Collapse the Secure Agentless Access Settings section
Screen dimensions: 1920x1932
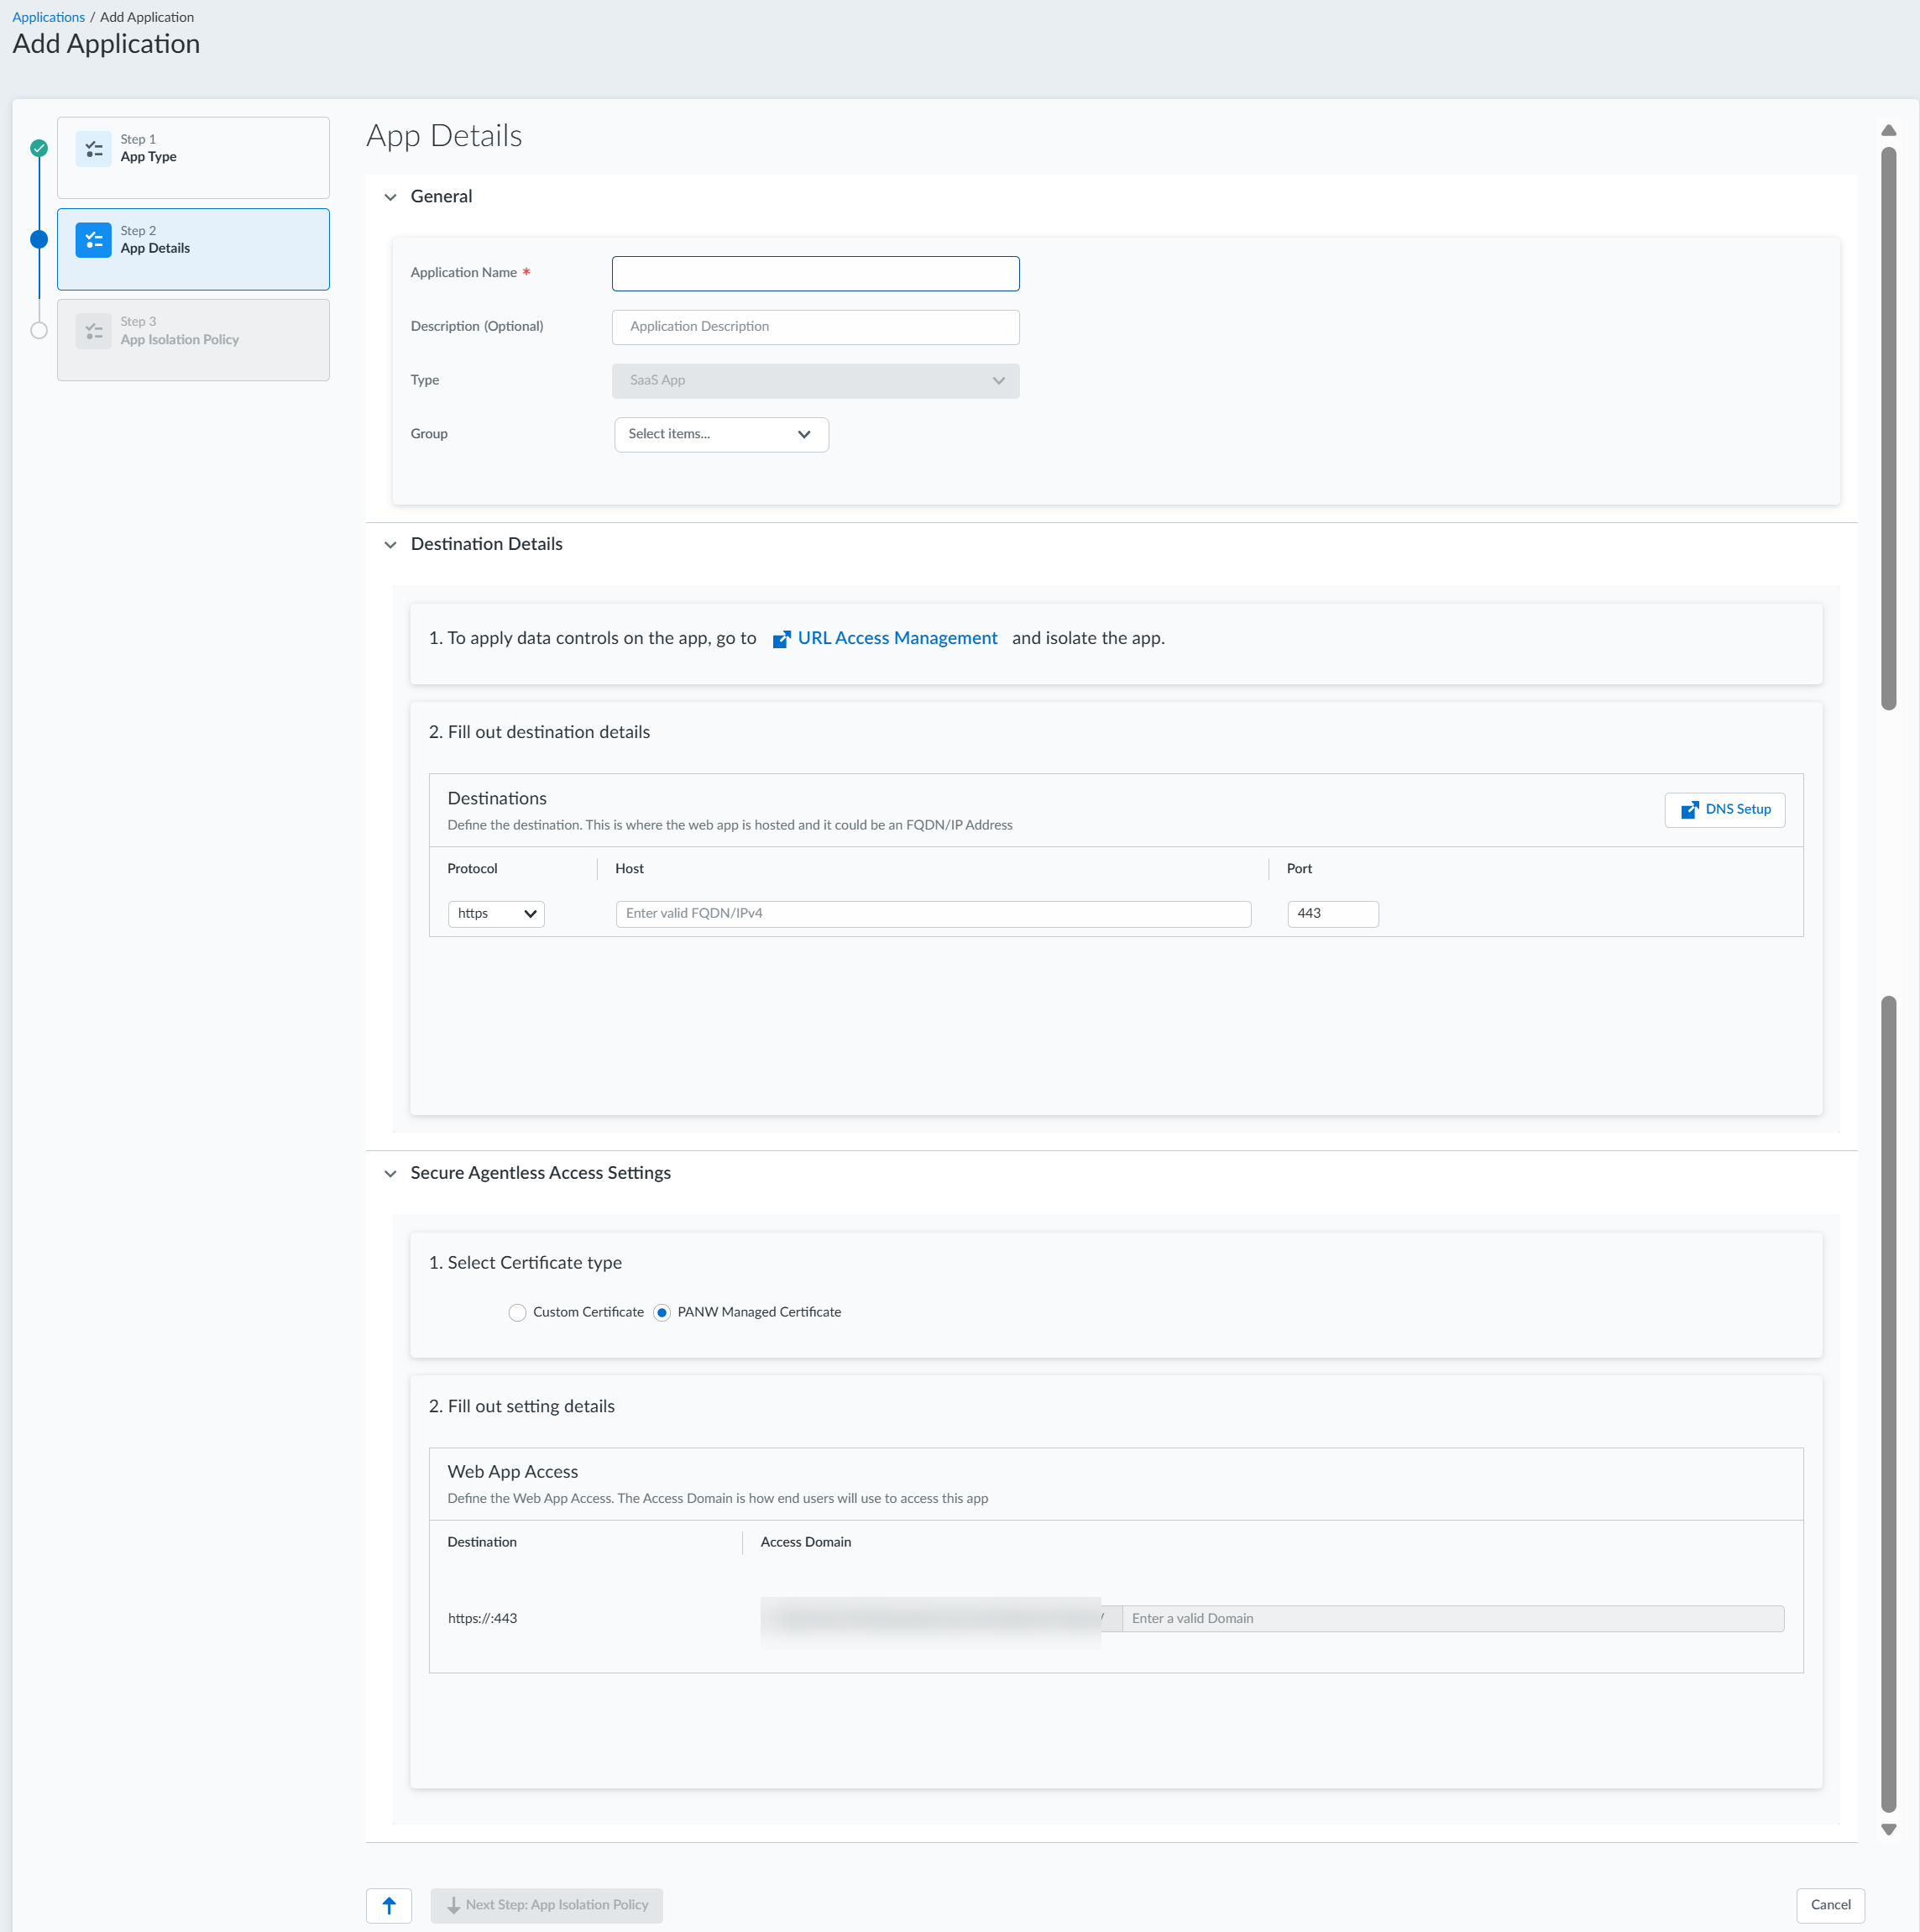391,1174
